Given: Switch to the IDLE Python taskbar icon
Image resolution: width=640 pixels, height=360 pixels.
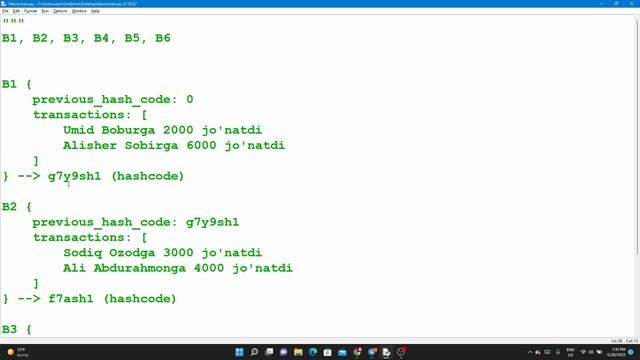Looking at the screenshot, I should pos(387,352).
